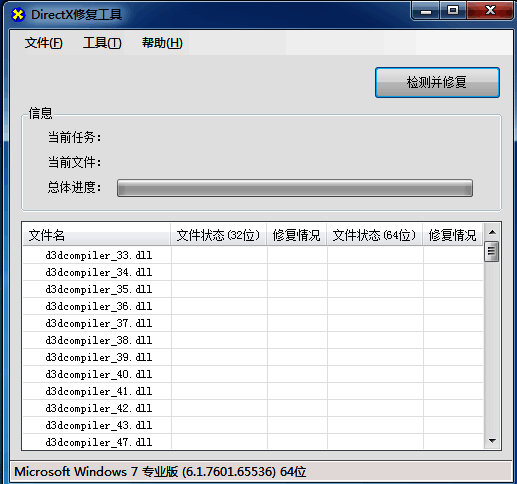The height and width of the screenshot is (484, 517).
Task: Select row d3dcompiler_43.dll
Action: [x=253, y=425]
